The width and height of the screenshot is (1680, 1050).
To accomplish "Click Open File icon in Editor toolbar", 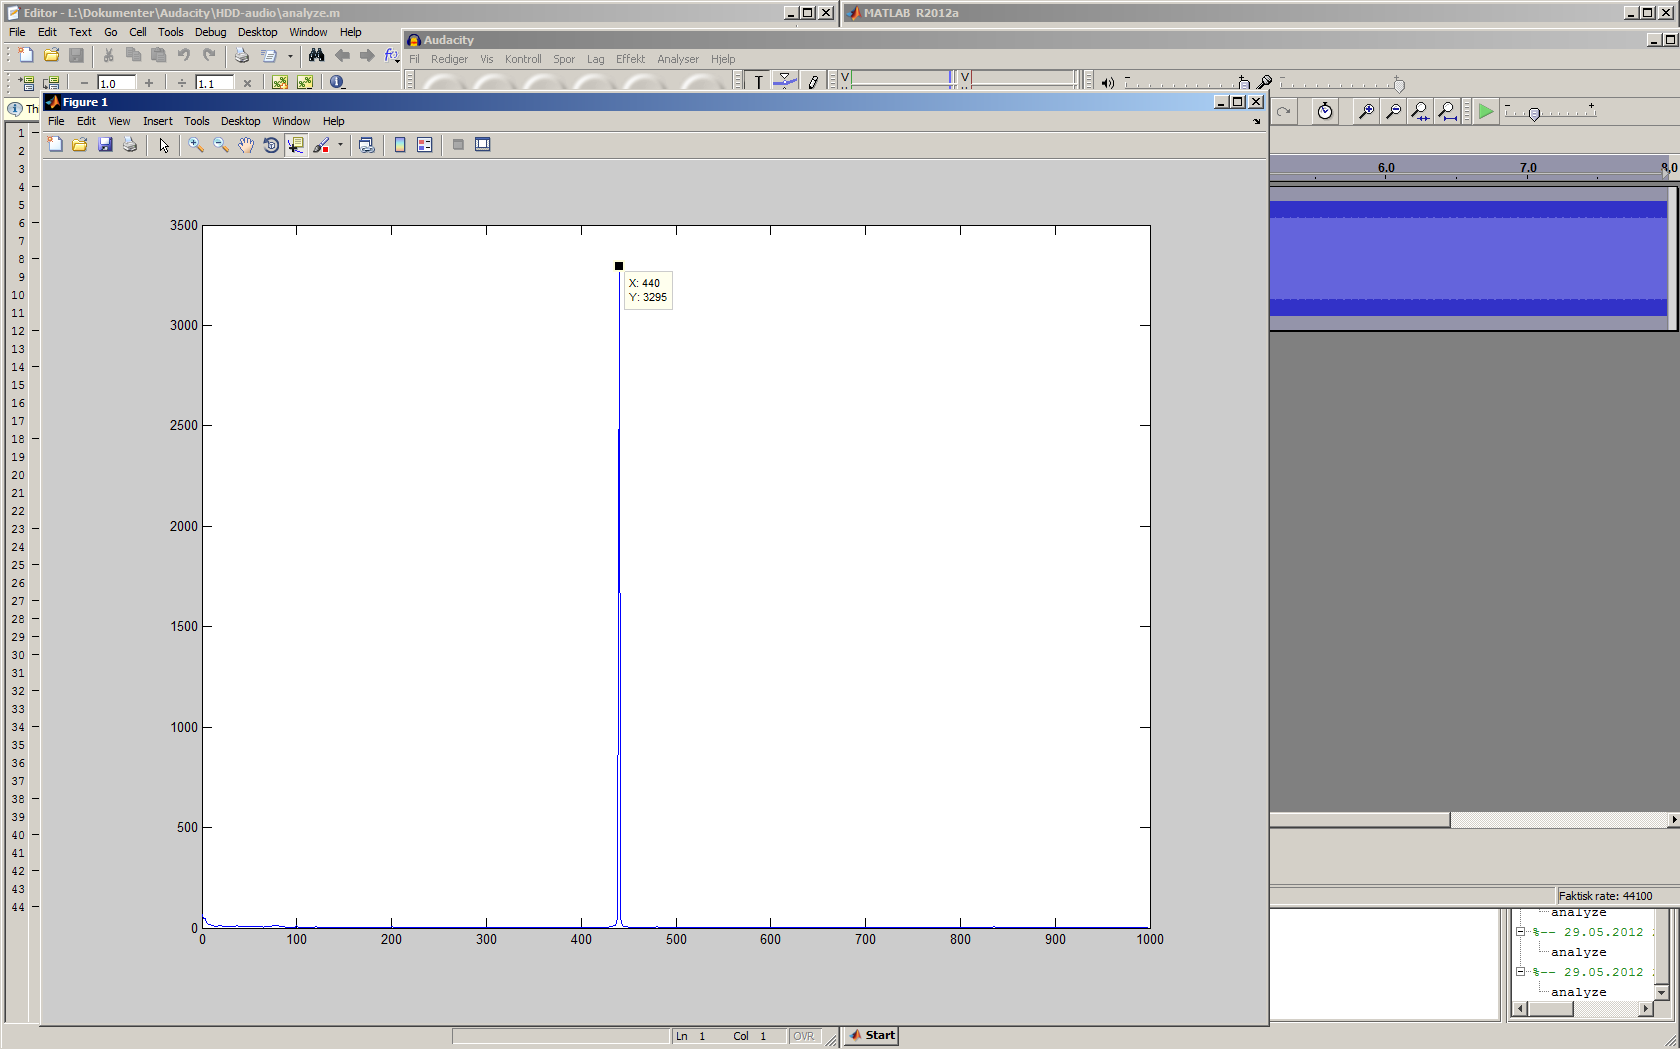I will tap(51, 56).
